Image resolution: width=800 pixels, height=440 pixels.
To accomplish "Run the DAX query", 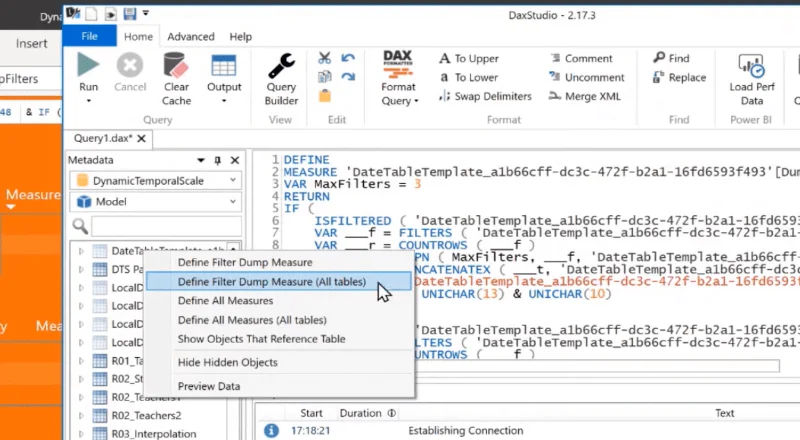I will [88, 72].
